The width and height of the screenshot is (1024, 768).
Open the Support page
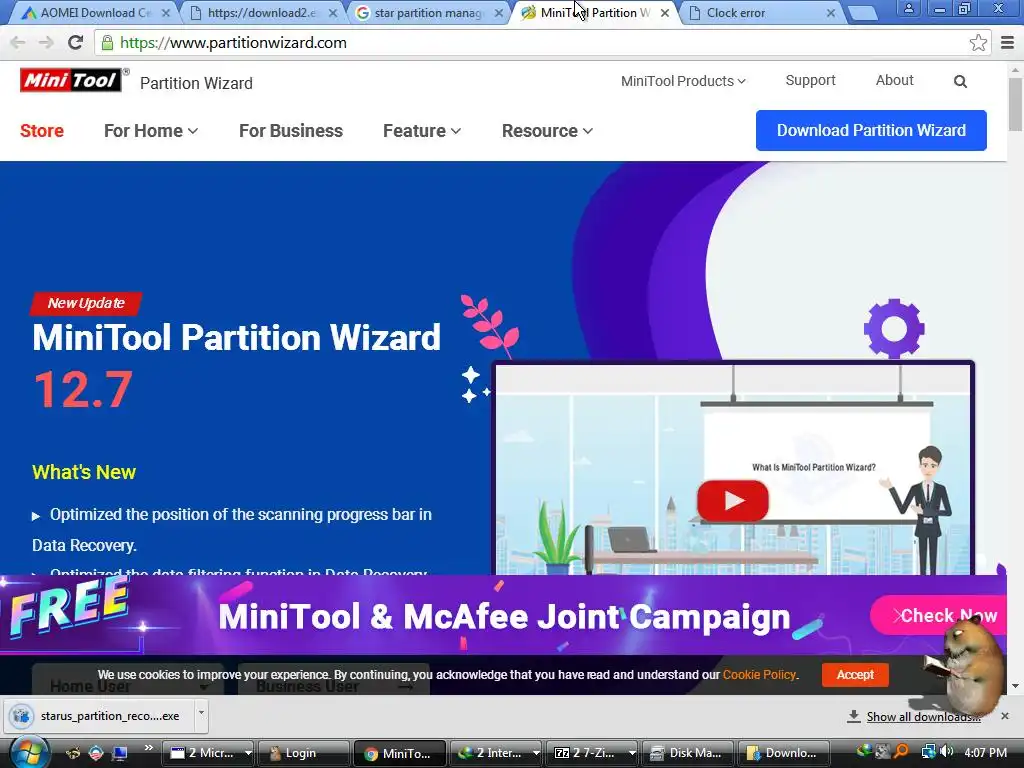click(810, 80)
